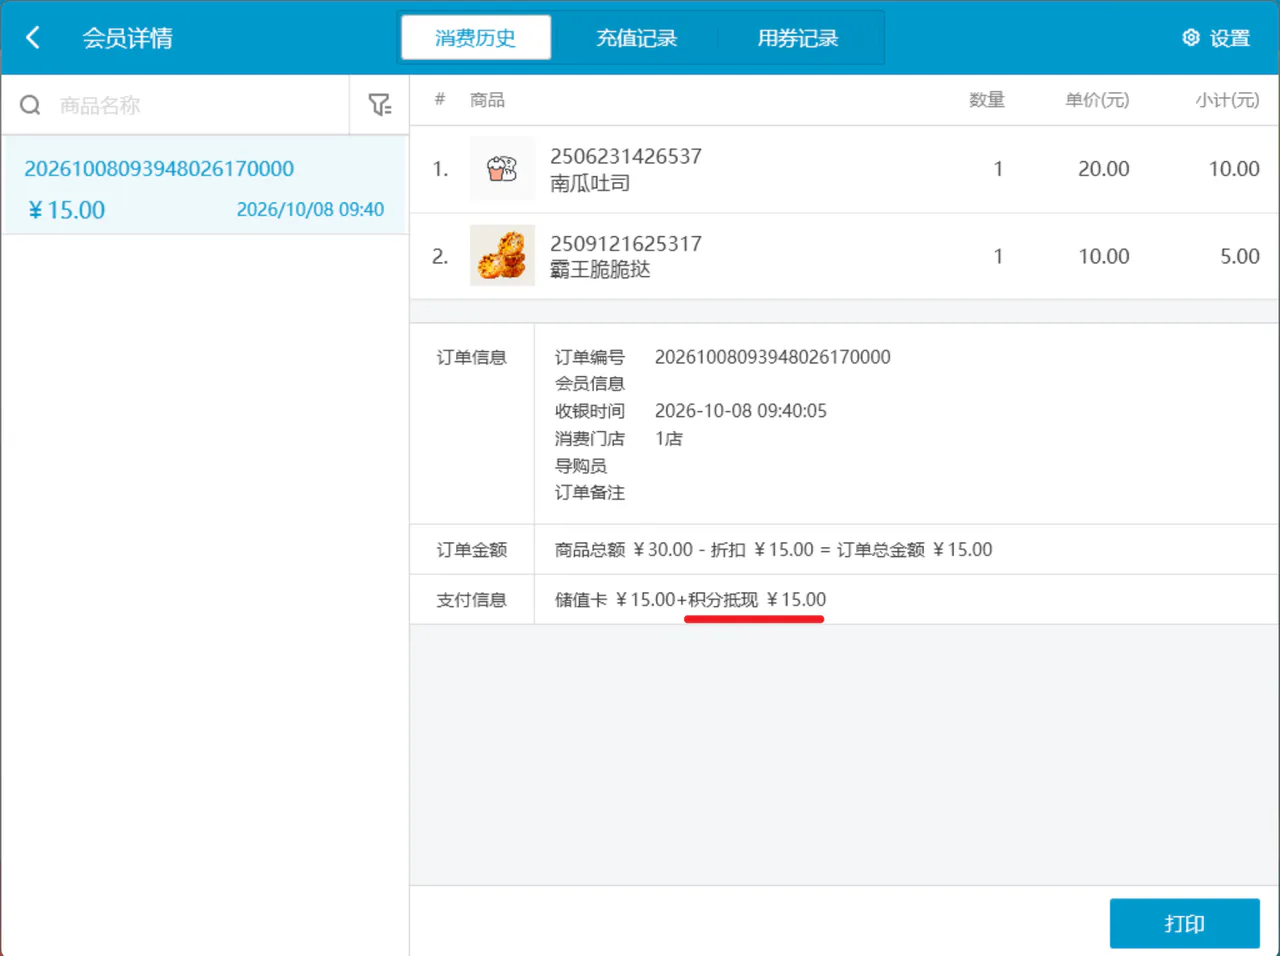This screenshot has width=1280, height=956.
Task: Click the 消费门店 value 1店
Action: click(x=669, y=438)
